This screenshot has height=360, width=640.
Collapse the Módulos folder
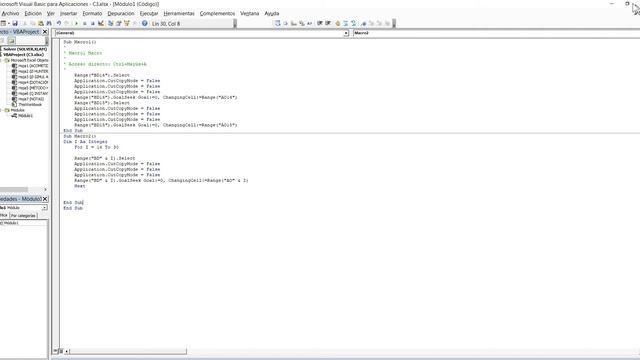pyautogui.click(x=1, y=110)
